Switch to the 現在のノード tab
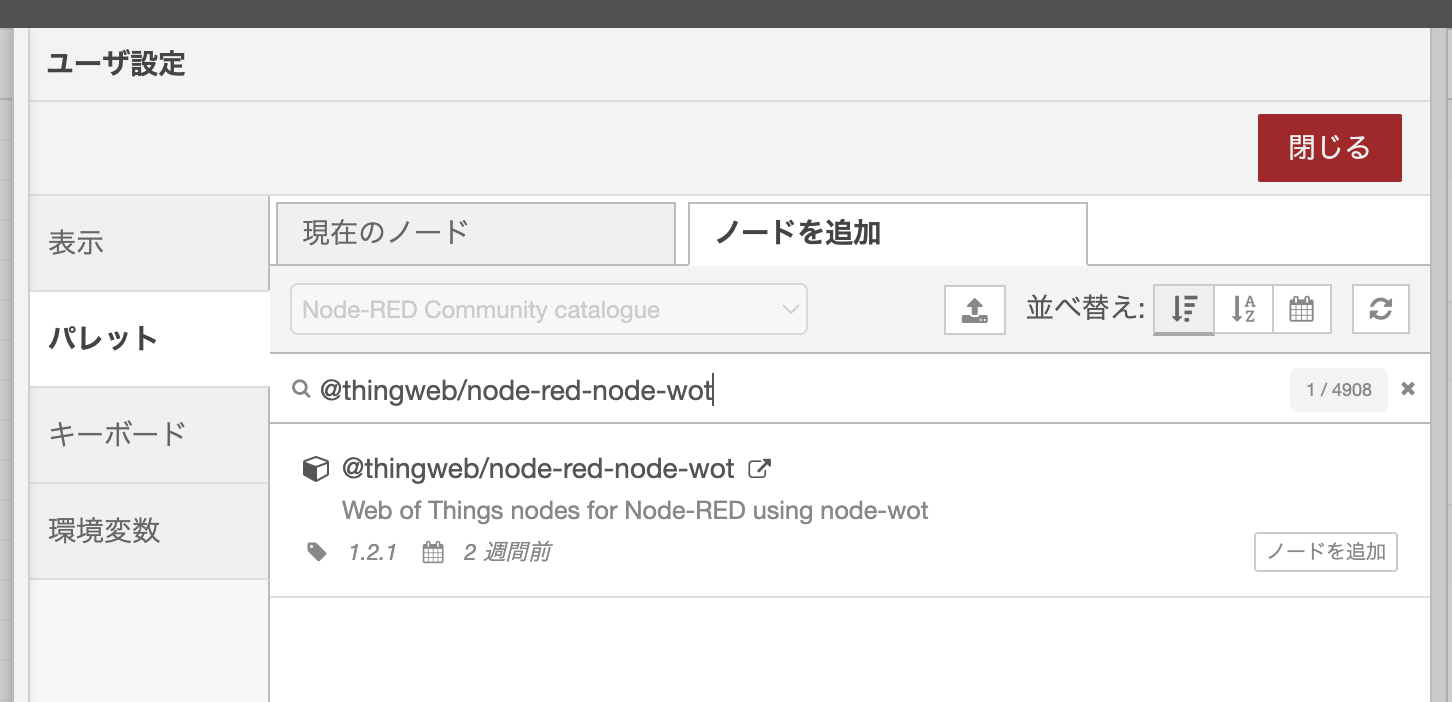Image resolution: width=1452 pixels, height=702 pixels. point(476,233)
